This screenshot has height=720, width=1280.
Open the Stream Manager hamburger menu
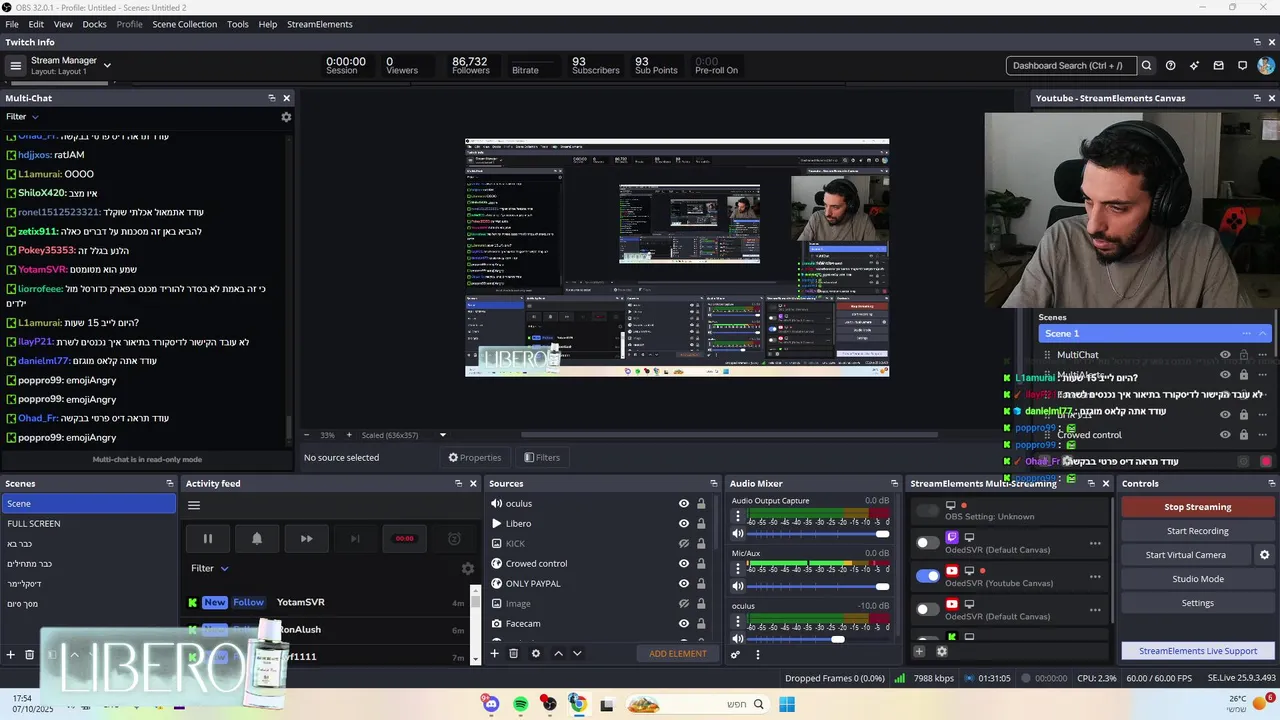(15, 66)
